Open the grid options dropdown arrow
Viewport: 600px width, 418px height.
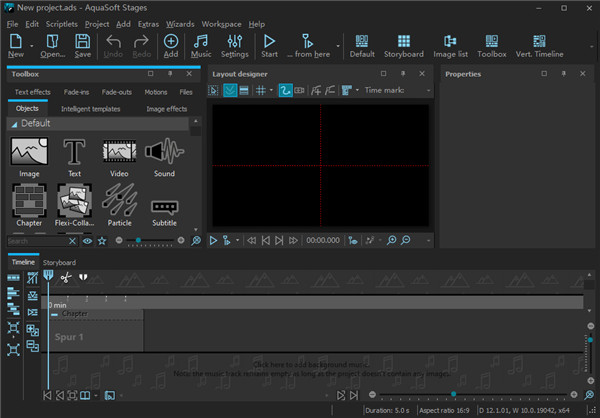click(272, 90)
